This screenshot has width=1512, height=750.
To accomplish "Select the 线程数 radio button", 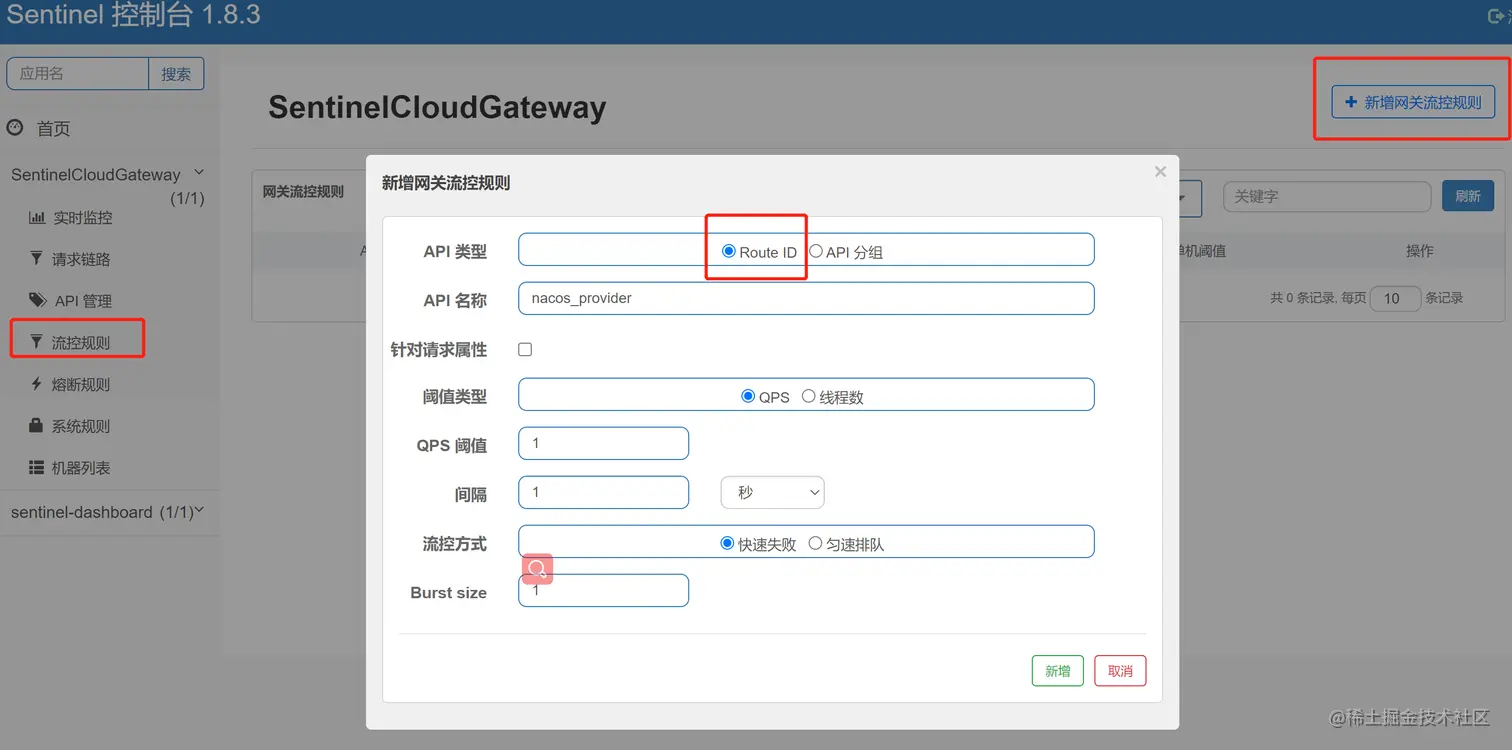I will 809,396.
